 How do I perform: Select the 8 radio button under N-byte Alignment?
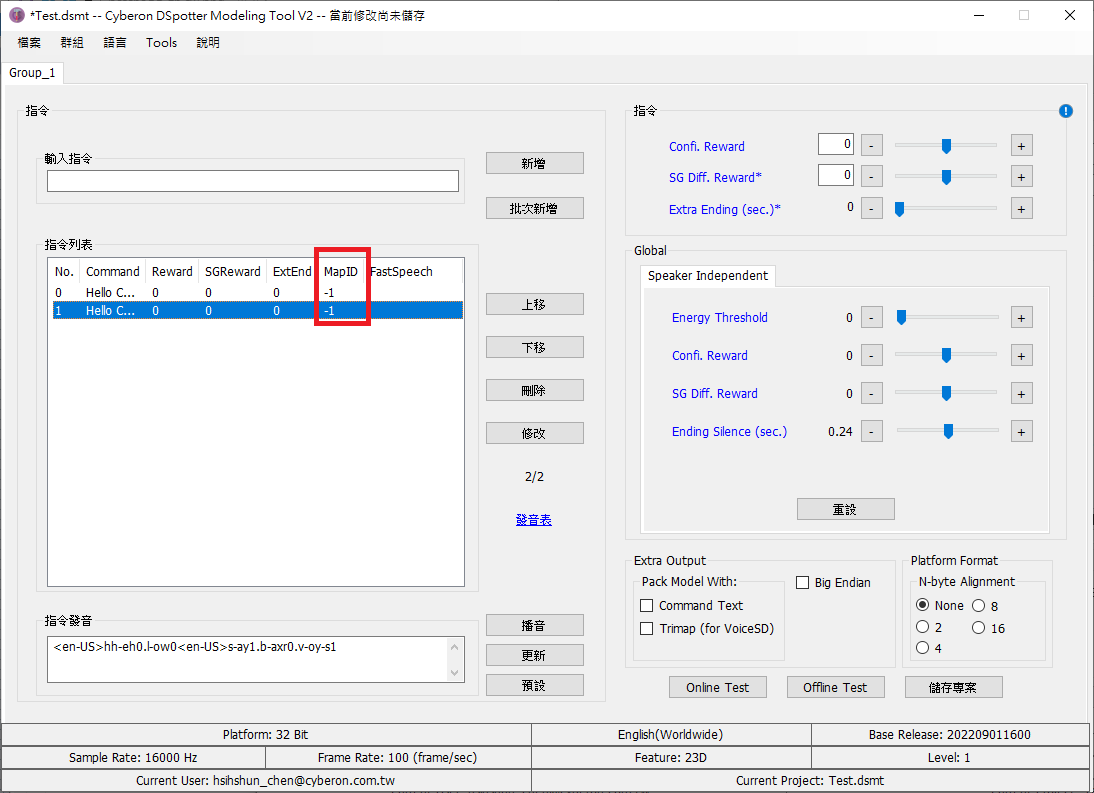click(x=978, y=605)
